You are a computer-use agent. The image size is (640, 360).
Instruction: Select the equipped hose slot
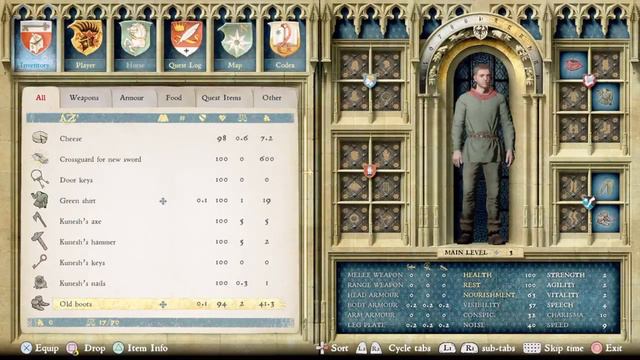(606, 187)
